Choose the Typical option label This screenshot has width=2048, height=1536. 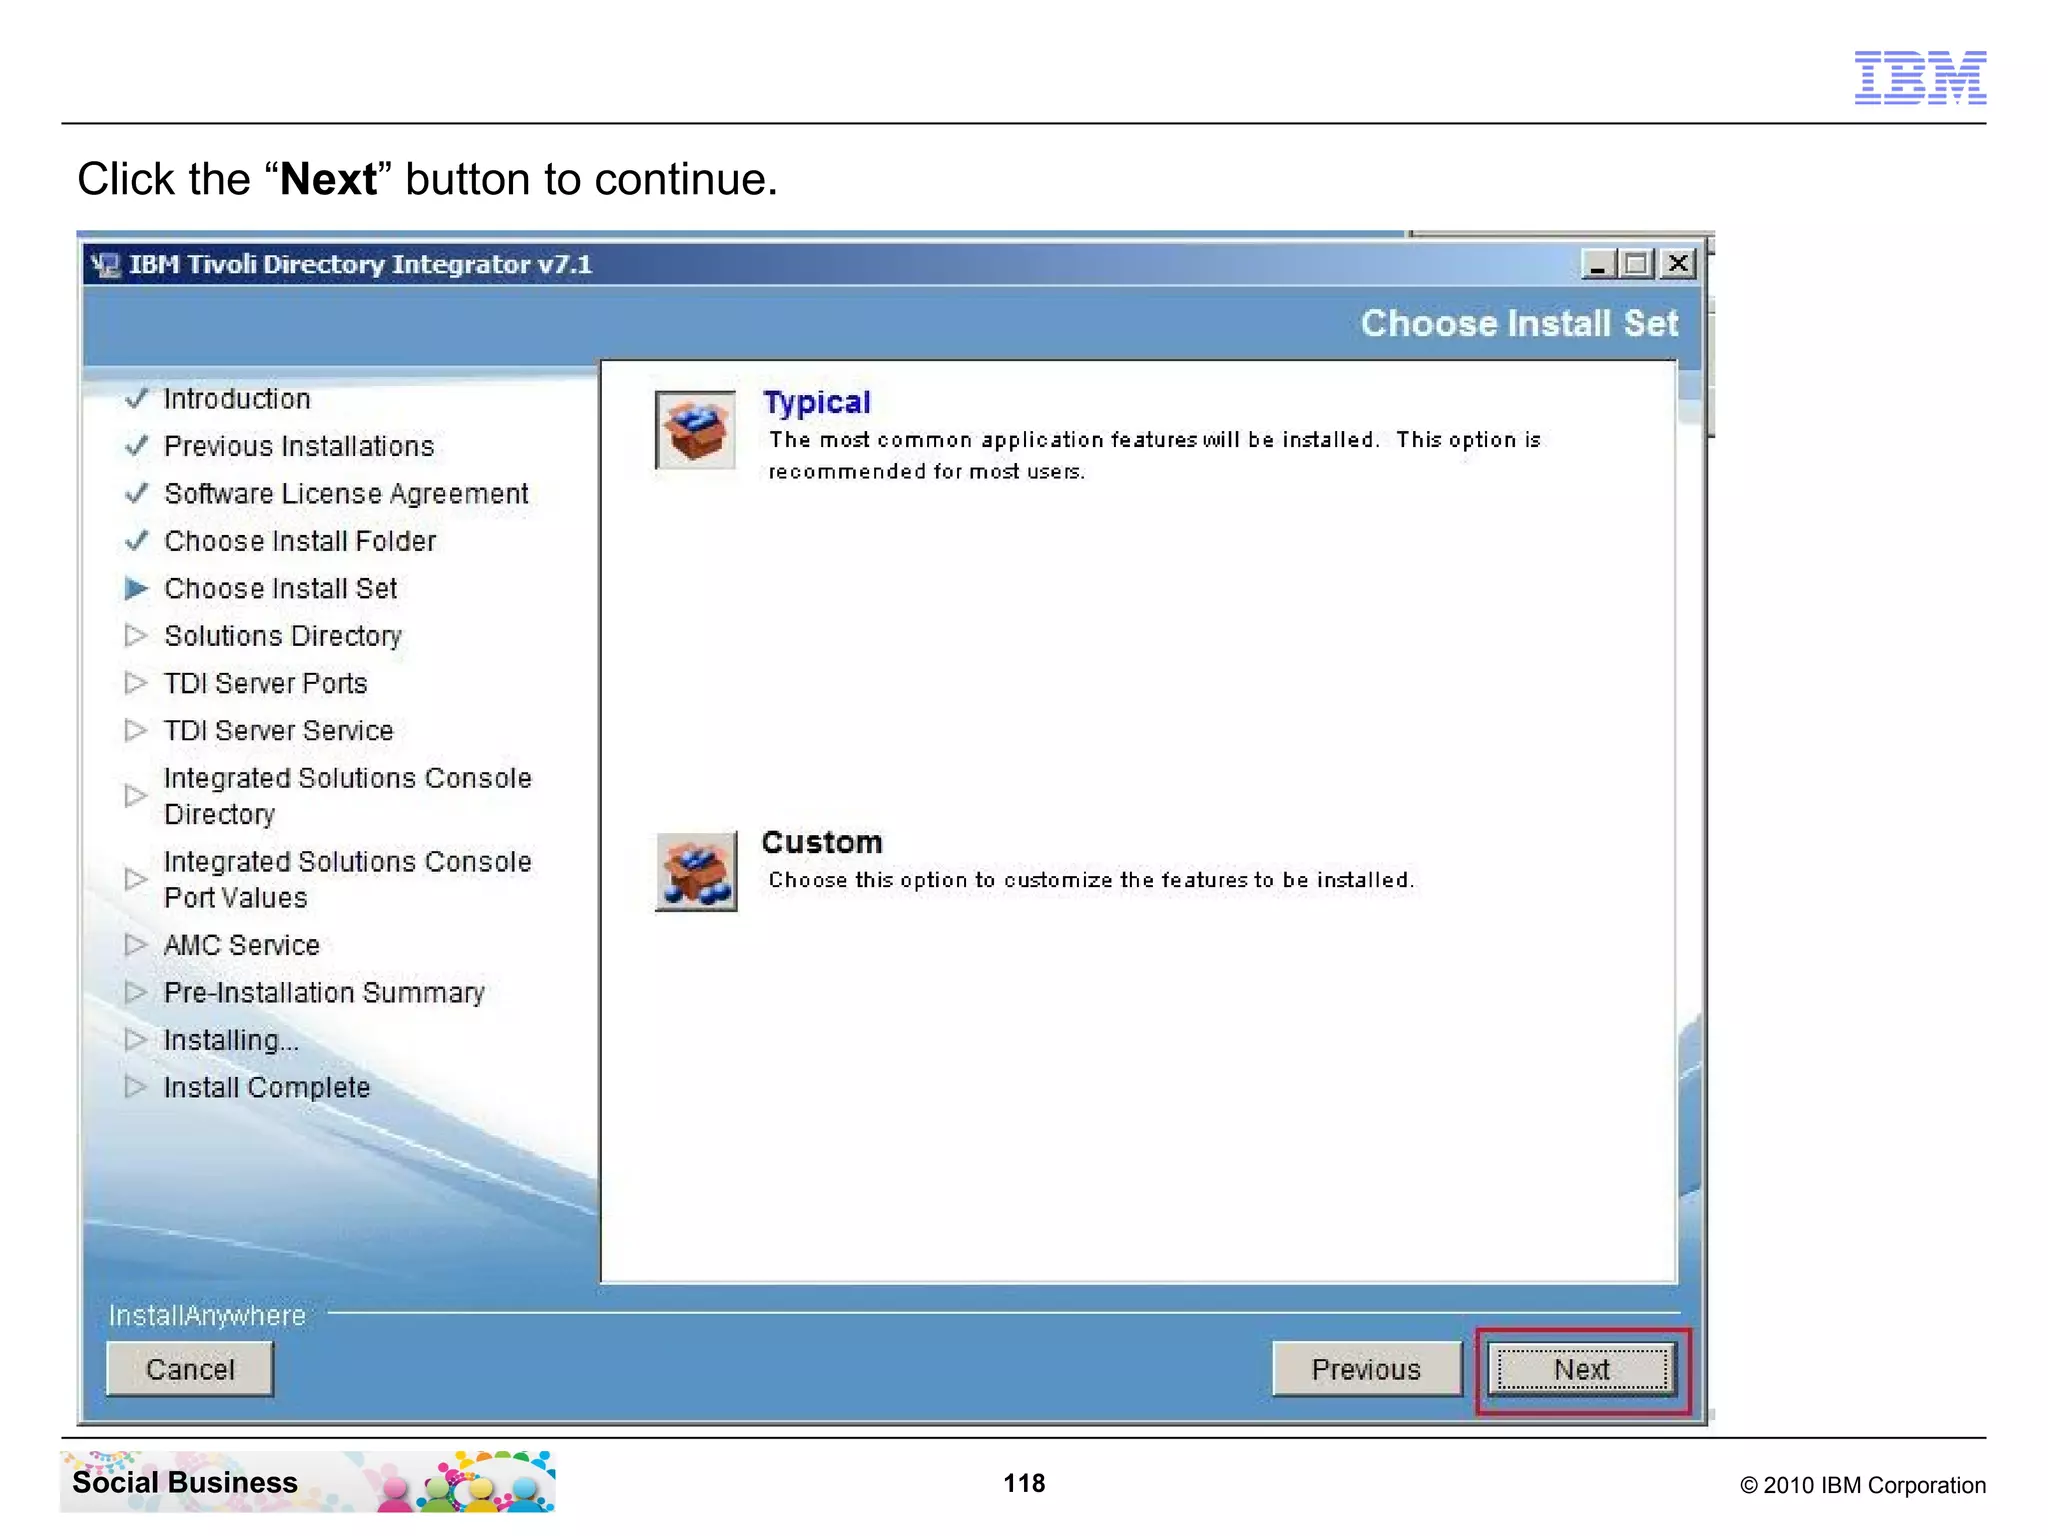click(x=817, y=402)
